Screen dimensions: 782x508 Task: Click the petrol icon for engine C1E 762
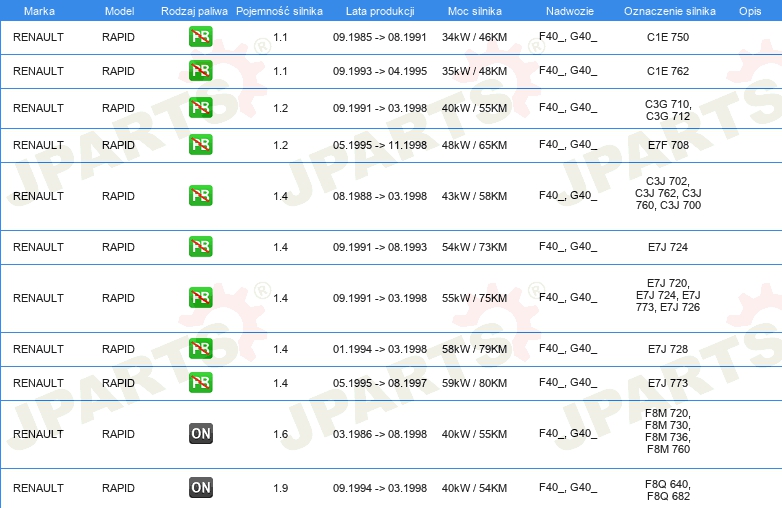pyautogui.click(x=200, y=71)
